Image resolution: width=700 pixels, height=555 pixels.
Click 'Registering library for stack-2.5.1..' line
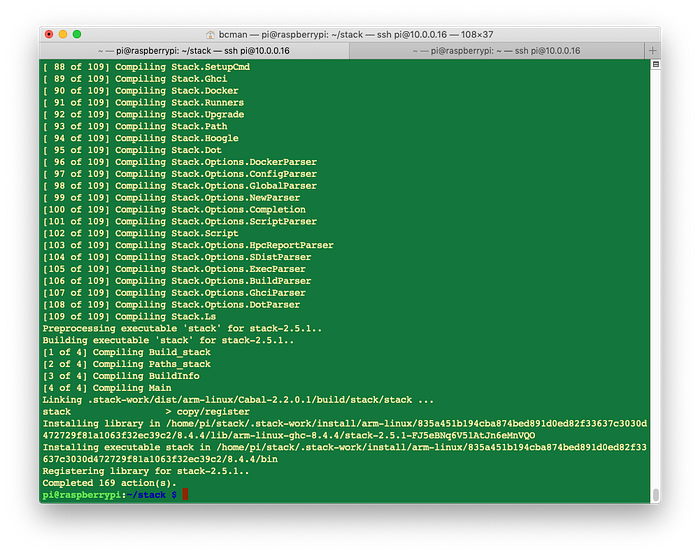(x=146, y=472)
